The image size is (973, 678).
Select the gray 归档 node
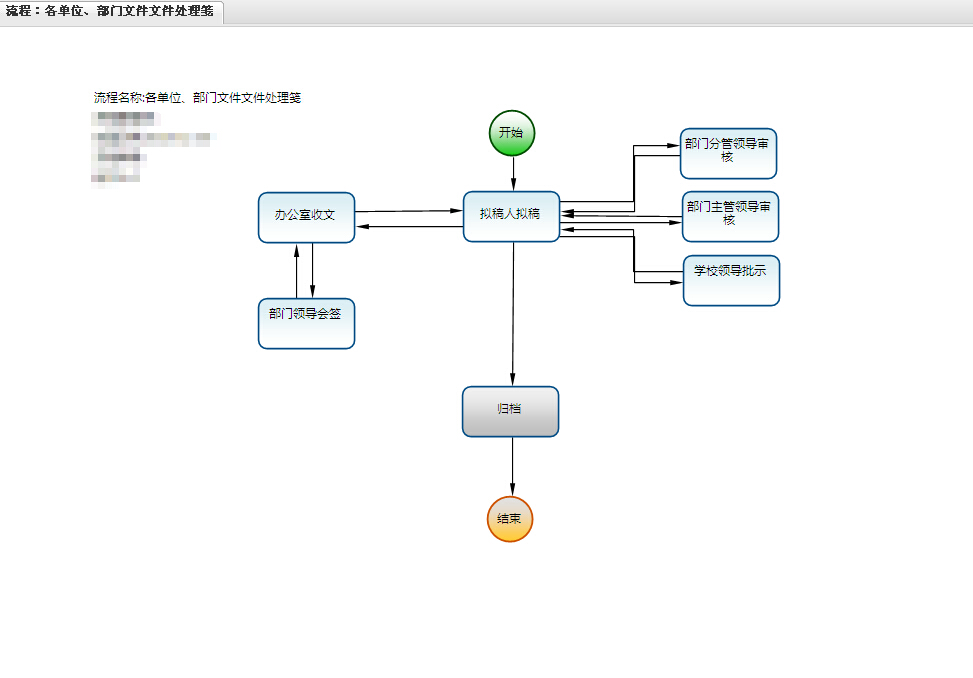510,411
